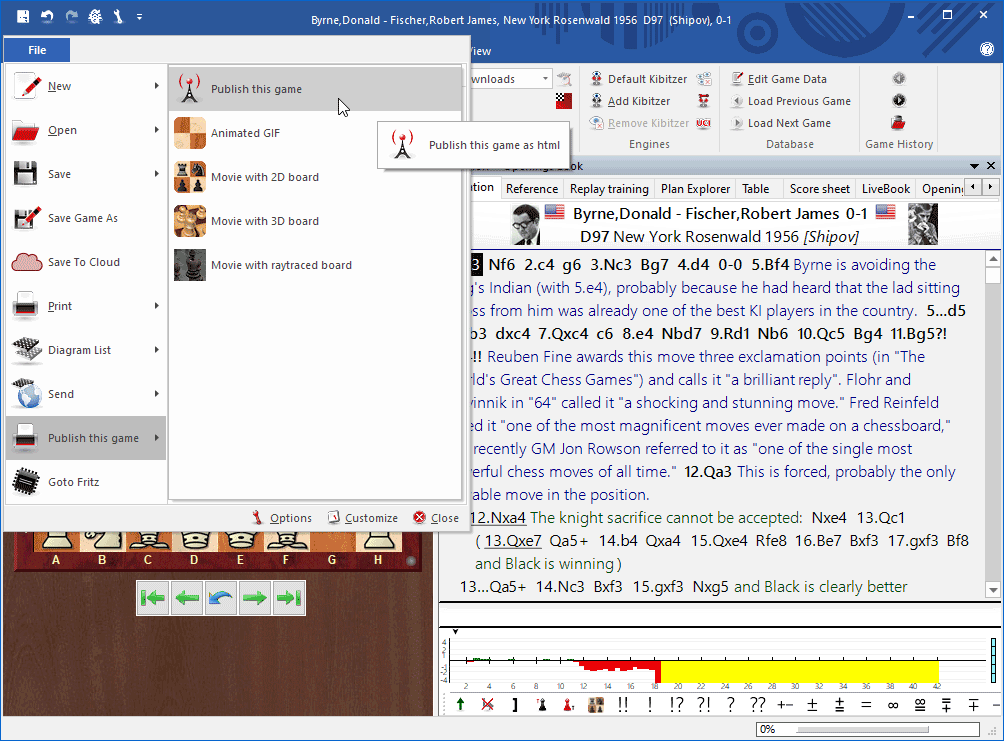Click the undo icon in title bar
This screenshot has width=1004, height=741.
coord(46,17)
